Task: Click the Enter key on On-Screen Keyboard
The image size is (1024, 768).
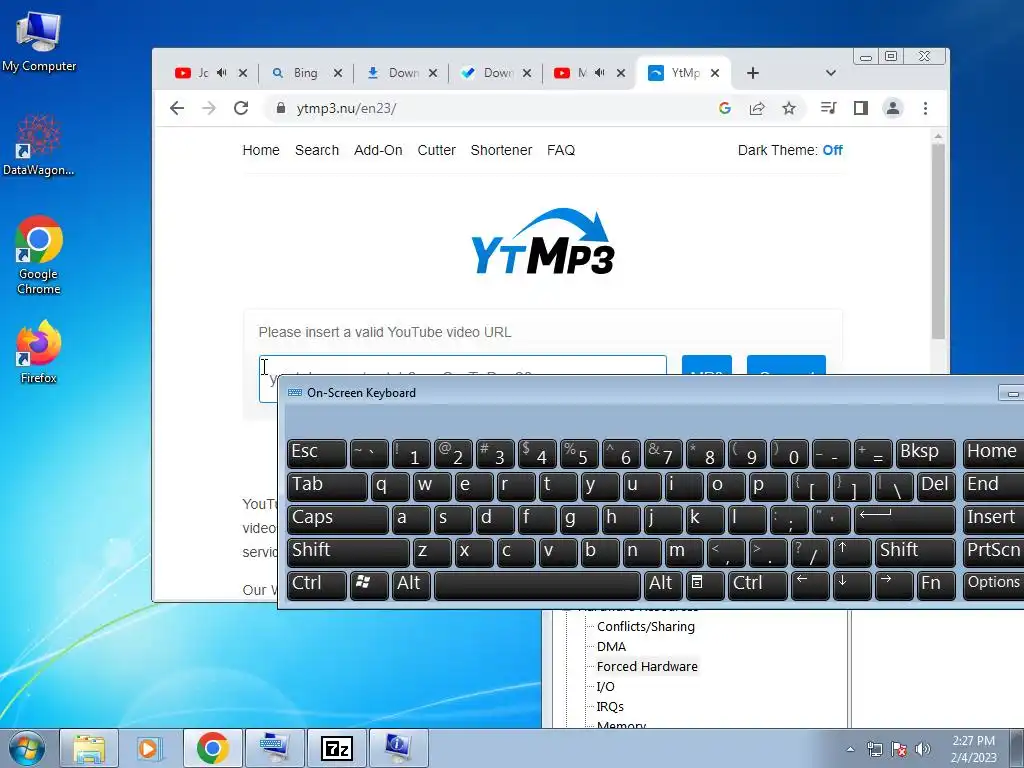Action: (904, 519)
